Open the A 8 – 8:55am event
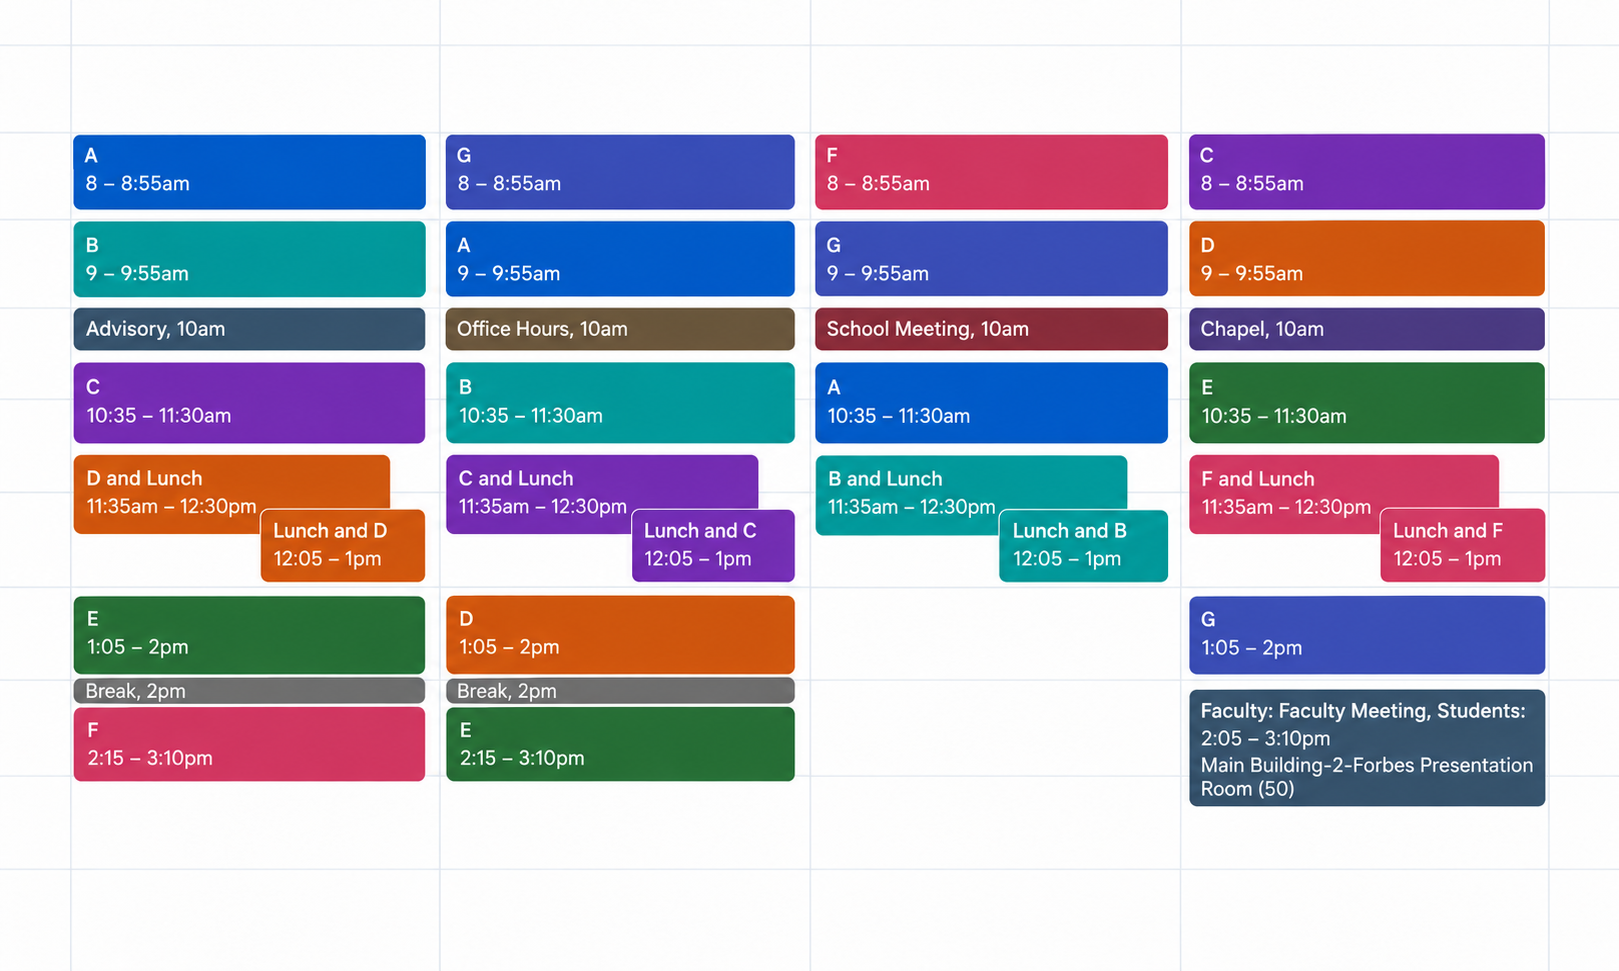The image size is (1619, 971). 249,172
